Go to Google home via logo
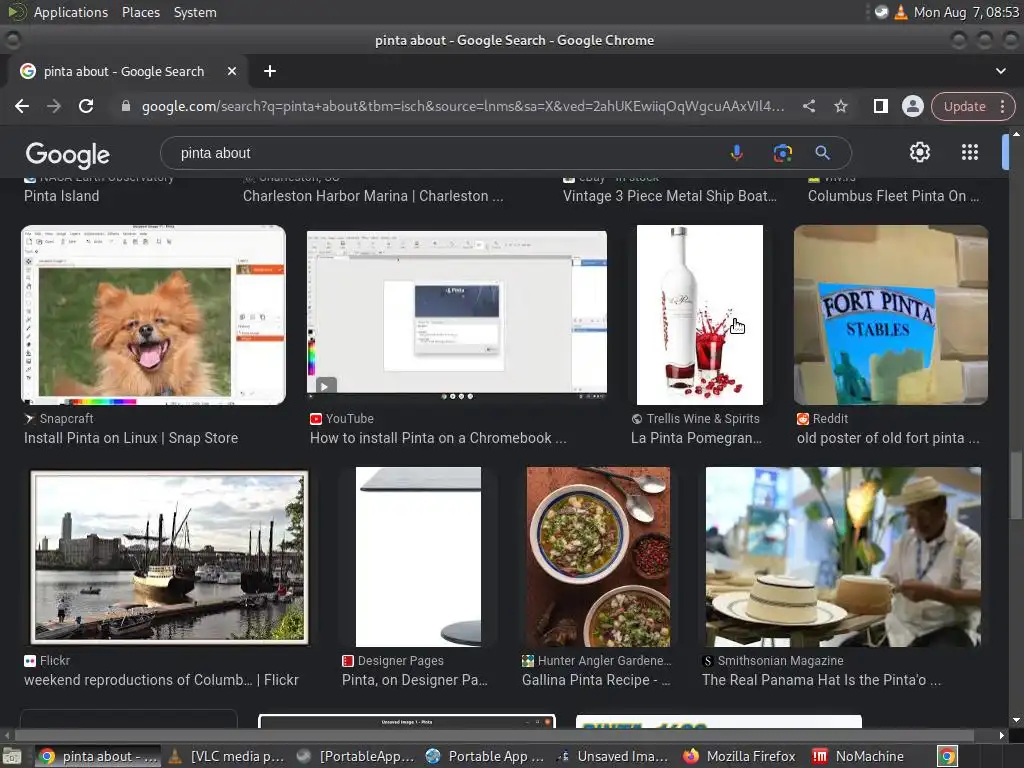 [68, 154]
